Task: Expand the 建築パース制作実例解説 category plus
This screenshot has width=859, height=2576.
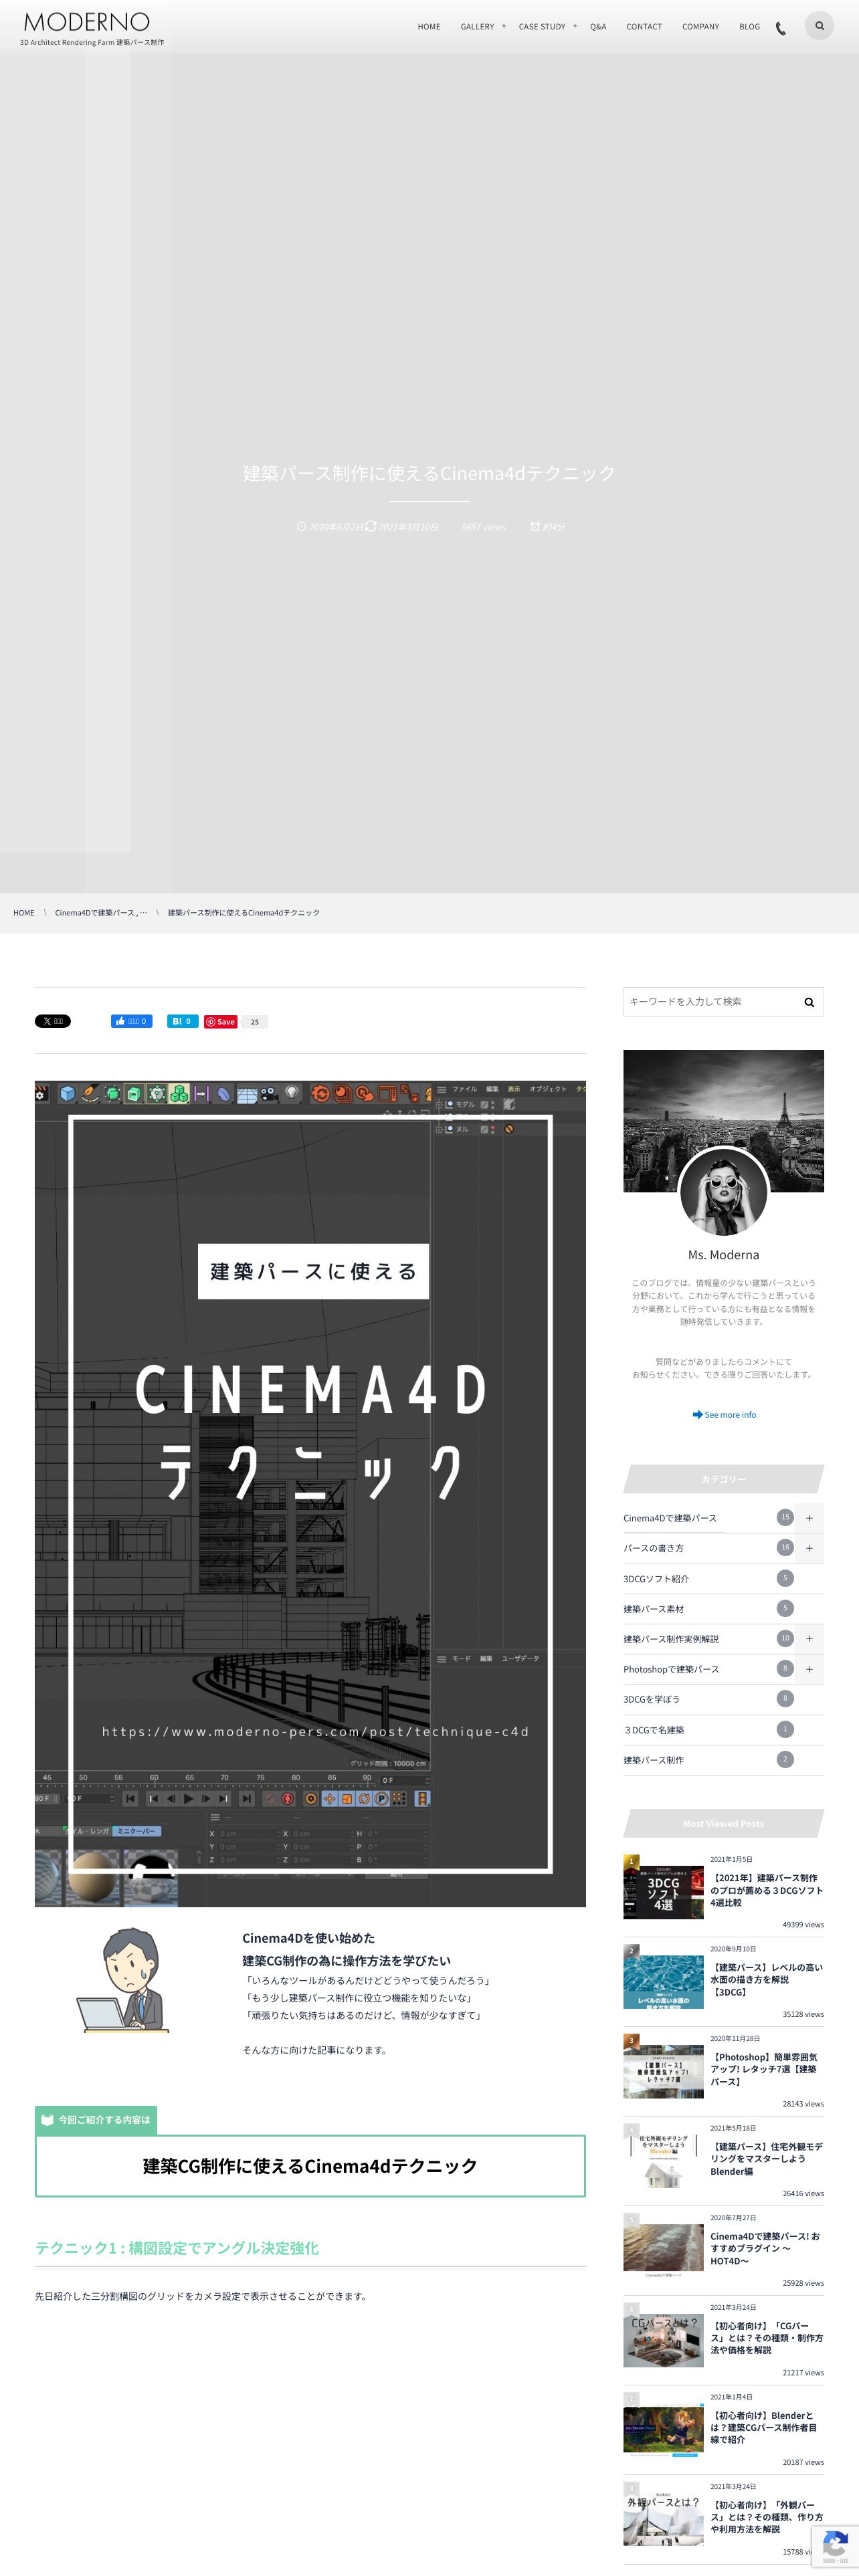Action: point(809,1639)
